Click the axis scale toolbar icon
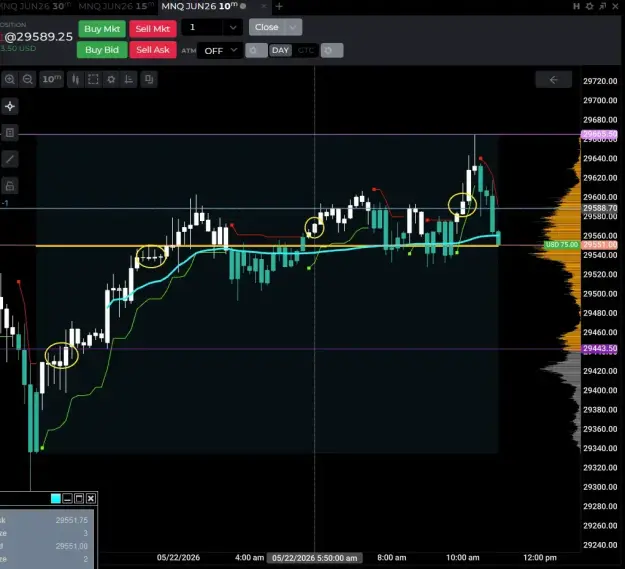Image resolution: width=625 pixels, height=569 pixels. [129, 79]
